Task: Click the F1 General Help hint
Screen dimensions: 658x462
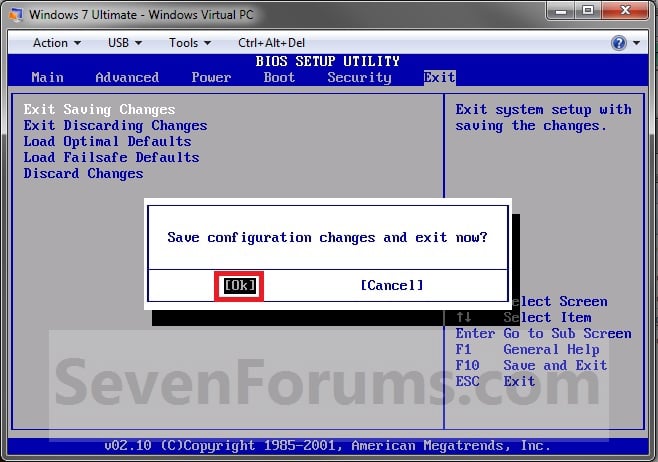Action: 527,350
